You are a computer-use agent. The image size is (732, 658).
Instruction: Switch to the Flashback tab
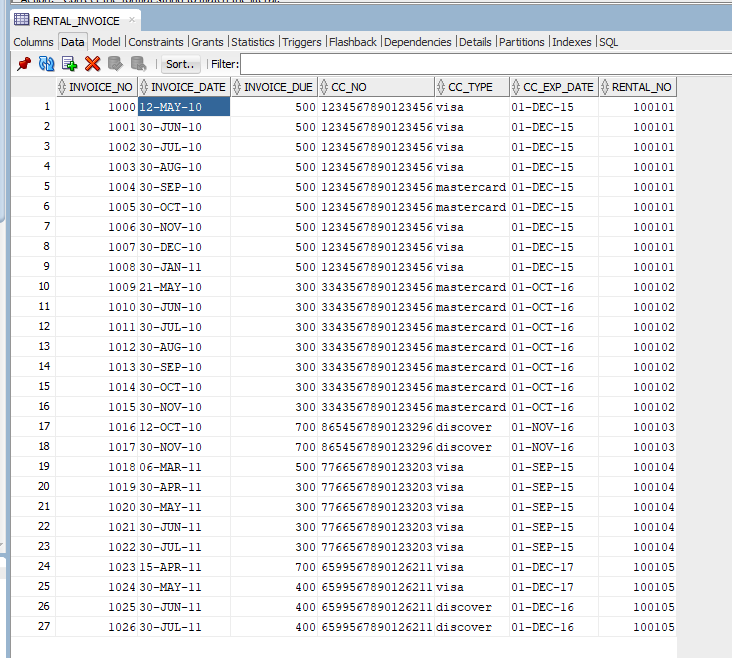tap(352, 42)
